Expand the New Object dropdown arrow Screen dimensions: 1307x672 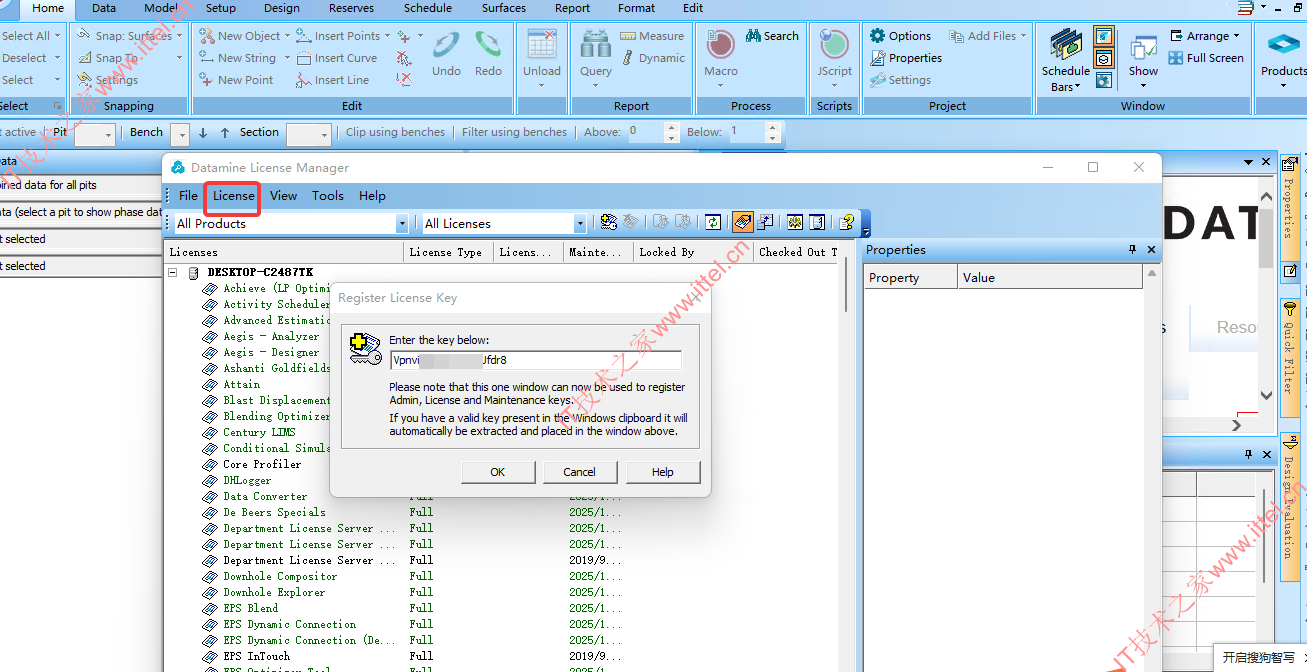click(288, 36)
